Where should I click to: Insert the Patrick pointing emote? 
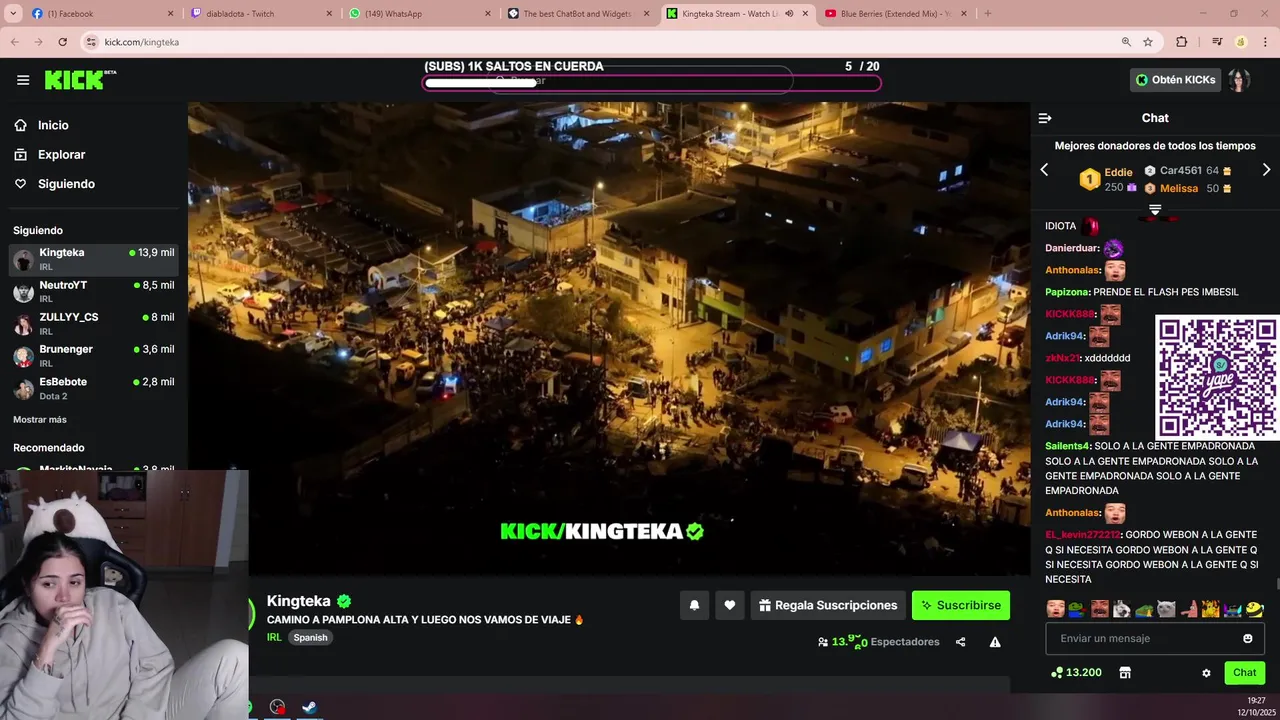coord(1188,609)
